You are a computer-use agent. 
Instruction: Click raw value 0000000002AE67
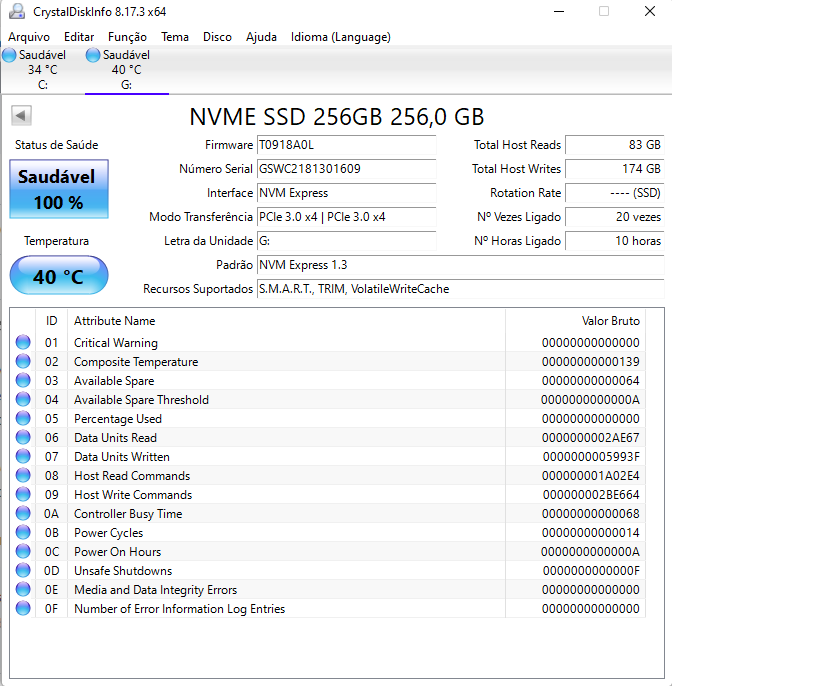click(x=590, y=438)
